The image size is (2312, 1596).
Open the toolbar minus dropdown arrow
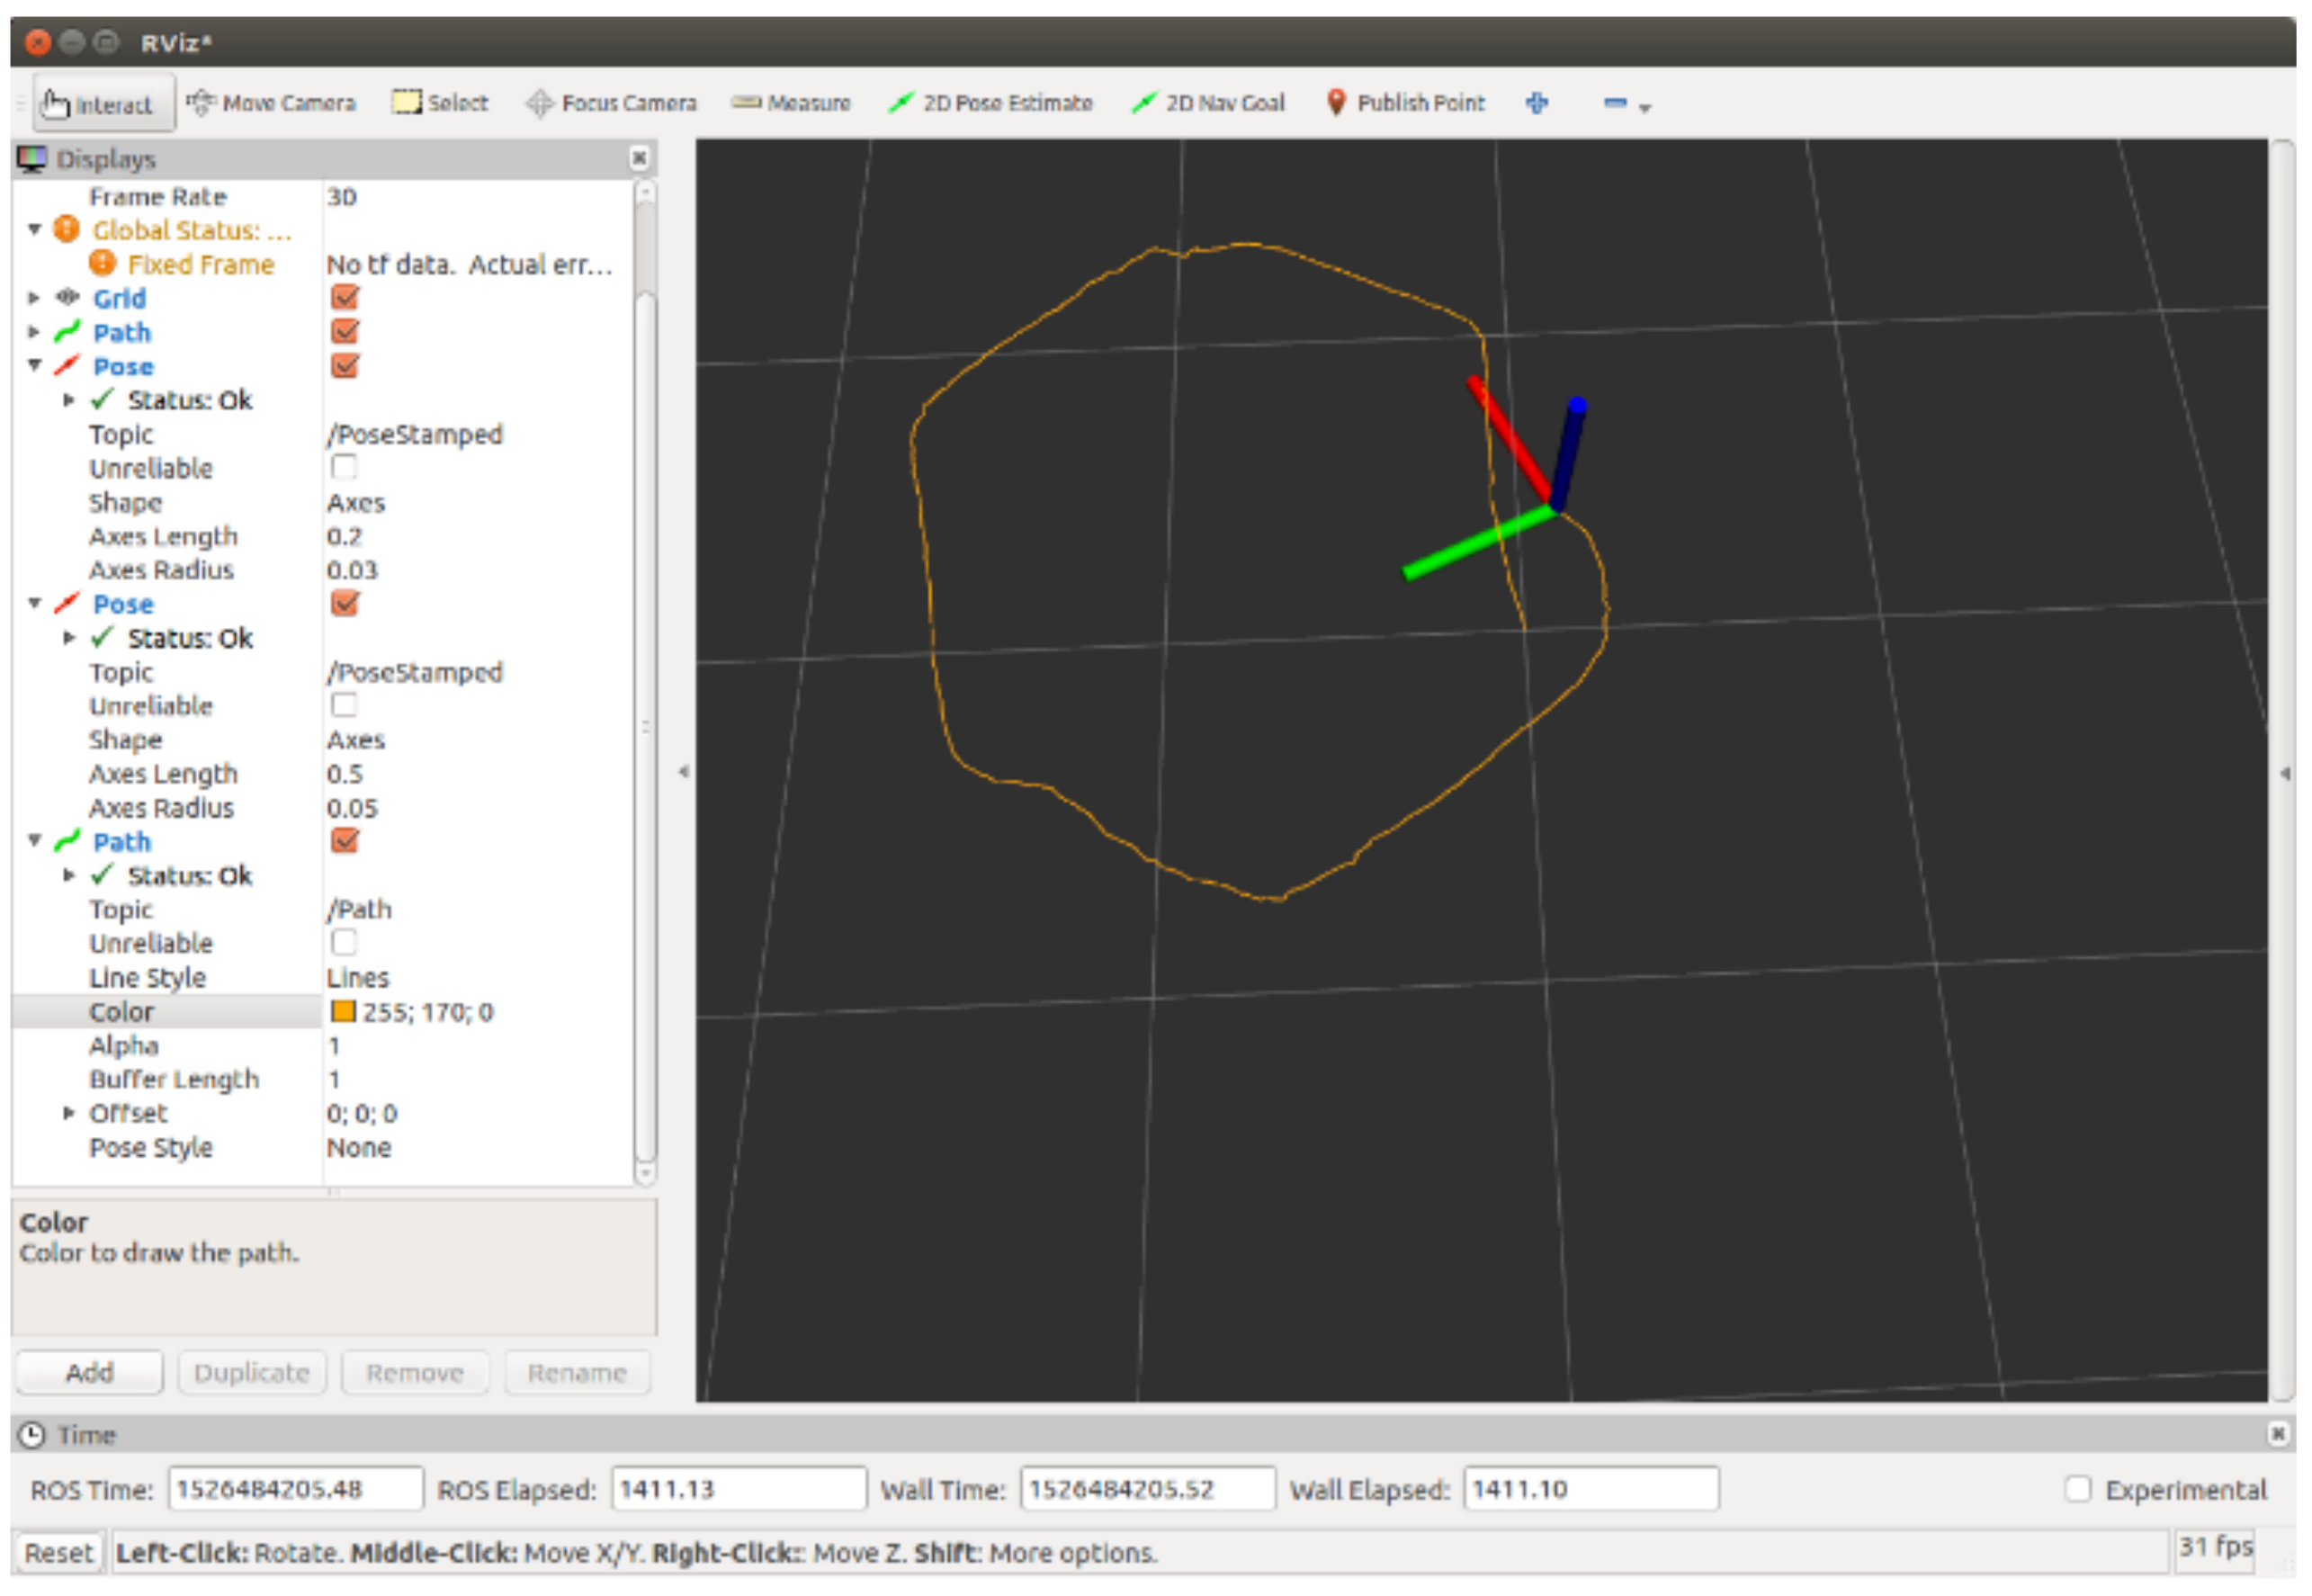tap(1645, 108)
